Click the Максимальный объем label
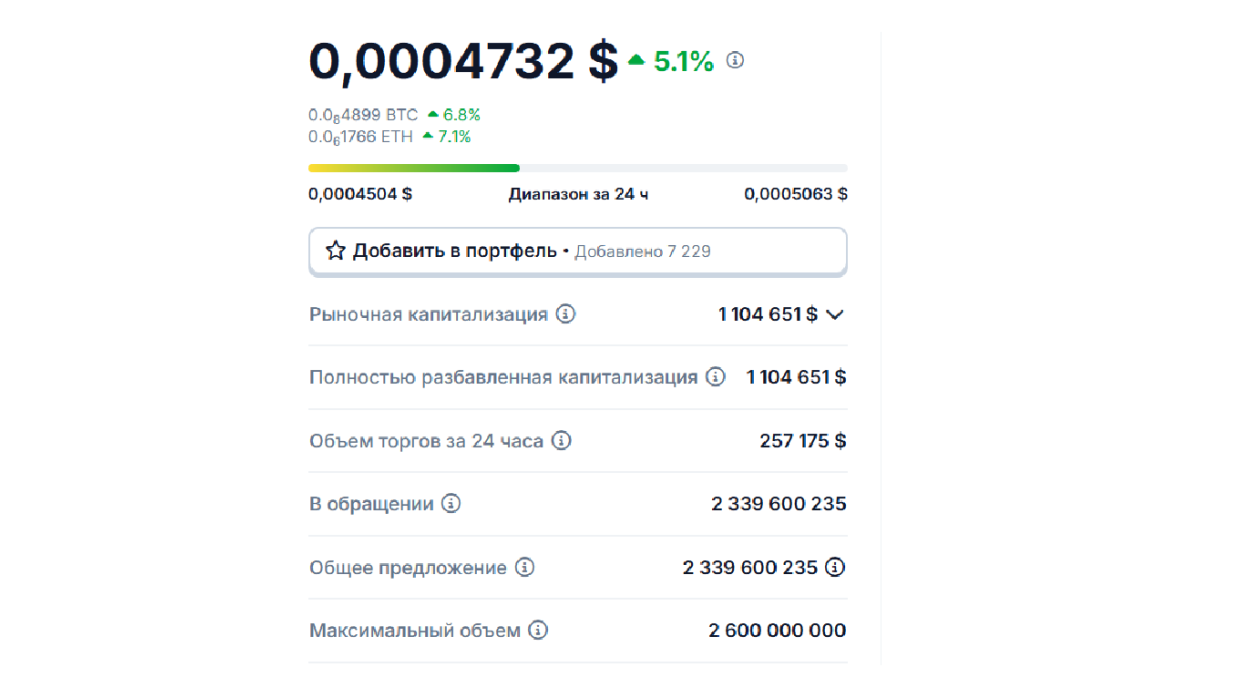 (415, 630)
